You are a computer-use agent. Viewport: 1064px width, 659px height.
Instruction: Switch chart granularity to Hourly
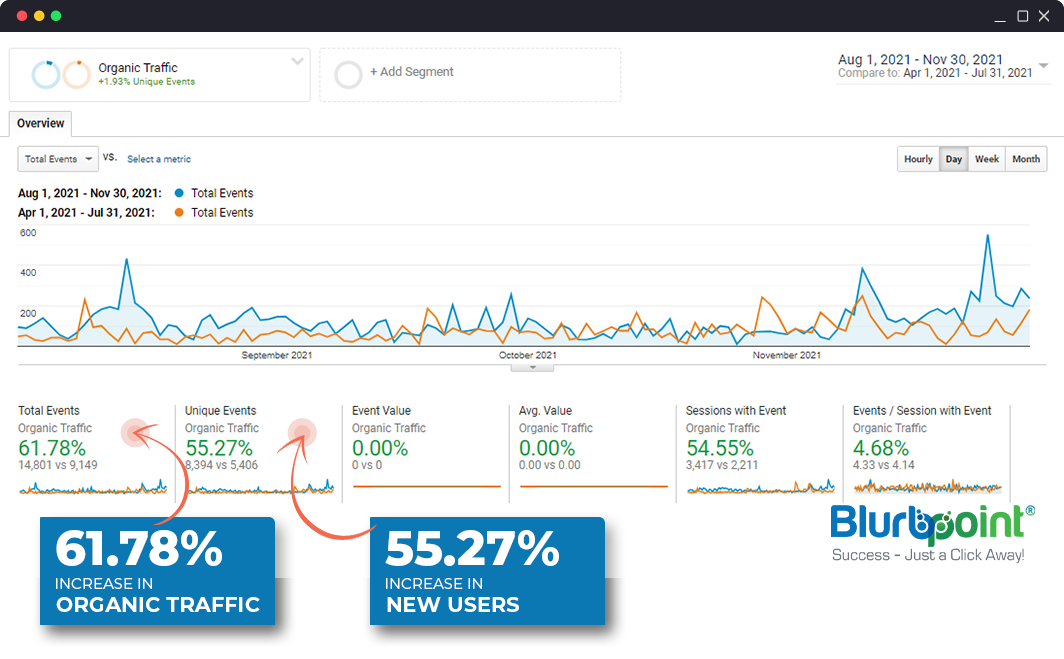tap(918, 159)
